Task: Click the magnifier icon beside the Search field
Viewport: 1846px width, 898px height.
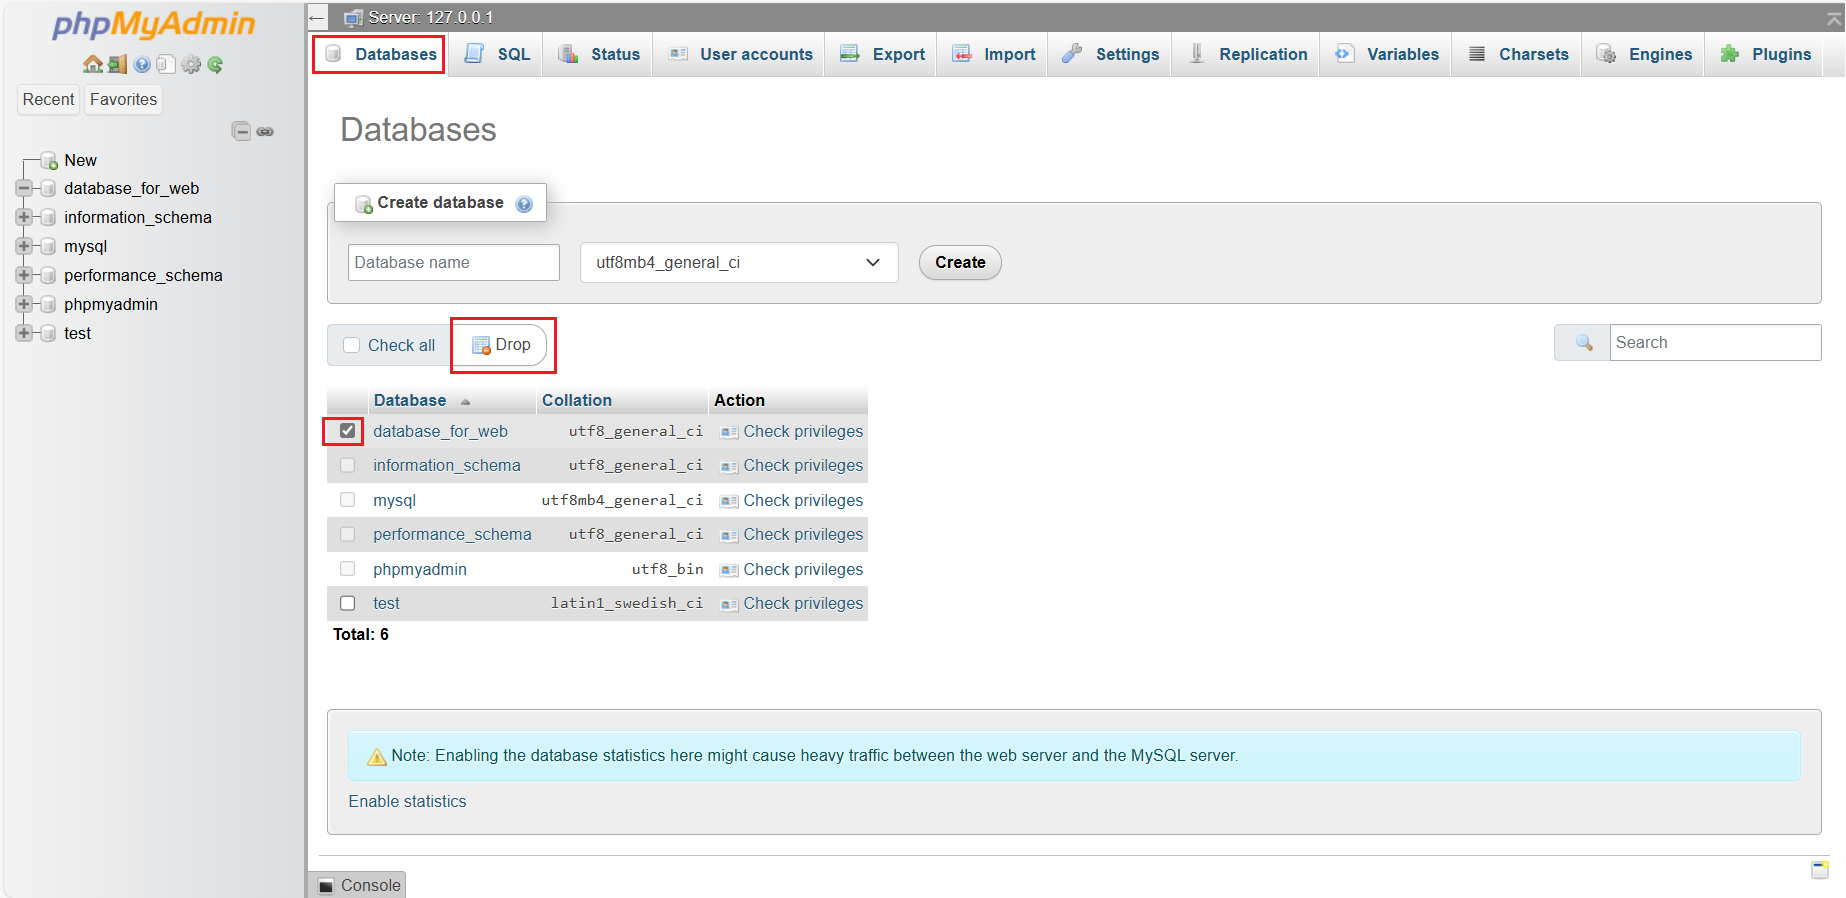Action: pos(1584,343)
